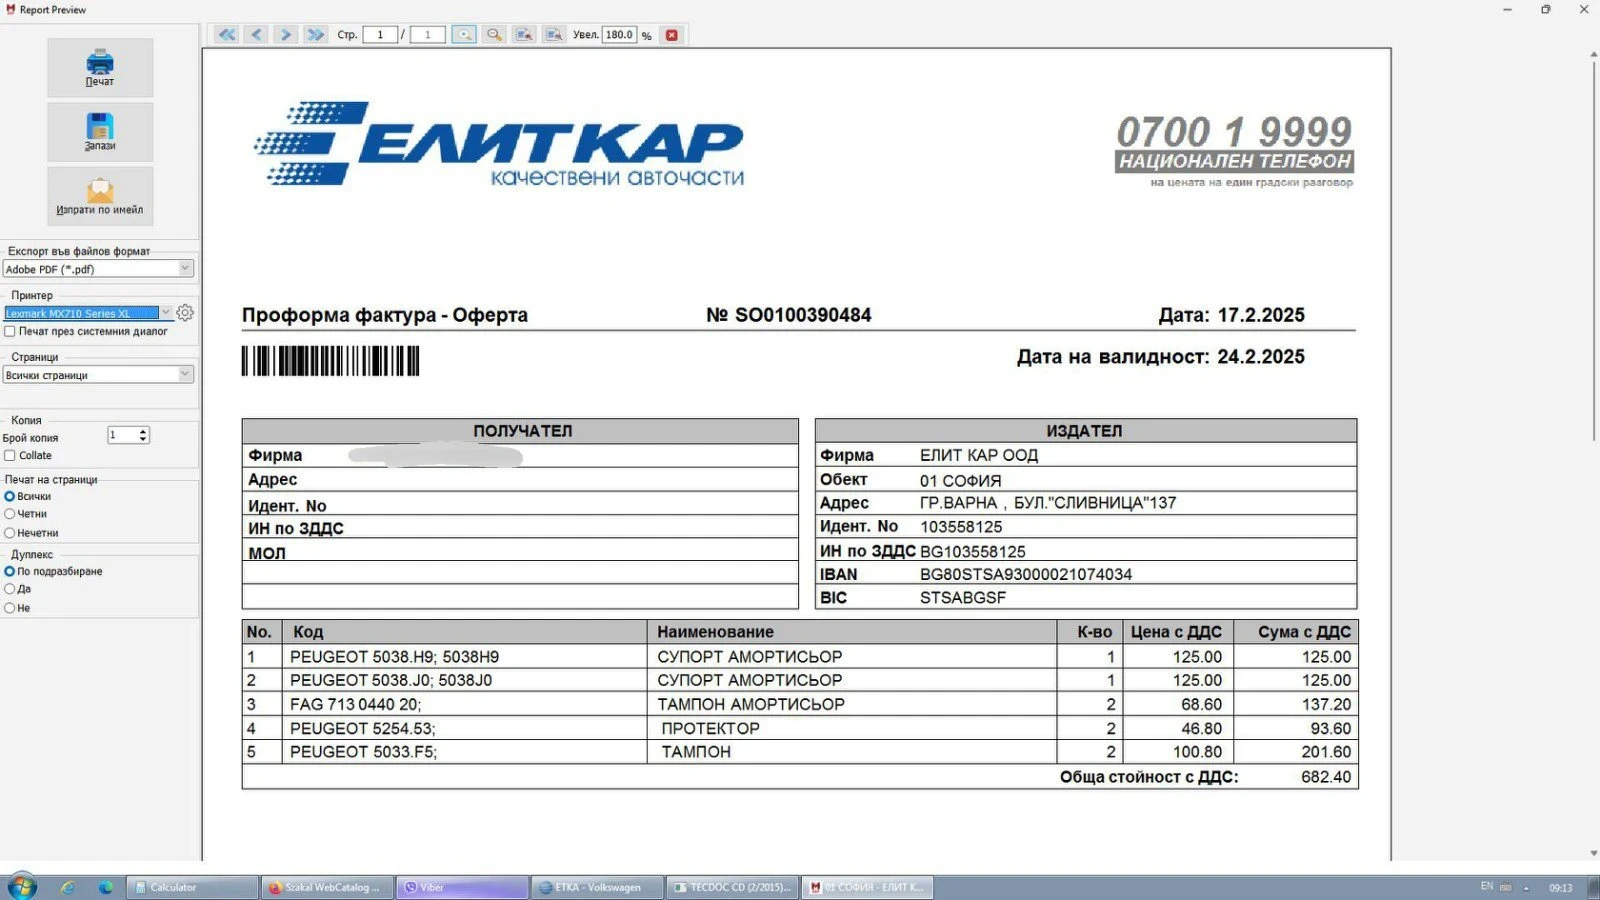This screenshot has width=1600, height=900.
Task: Click the zoom percentage field showing 180.0
Action: pos(619,35)
